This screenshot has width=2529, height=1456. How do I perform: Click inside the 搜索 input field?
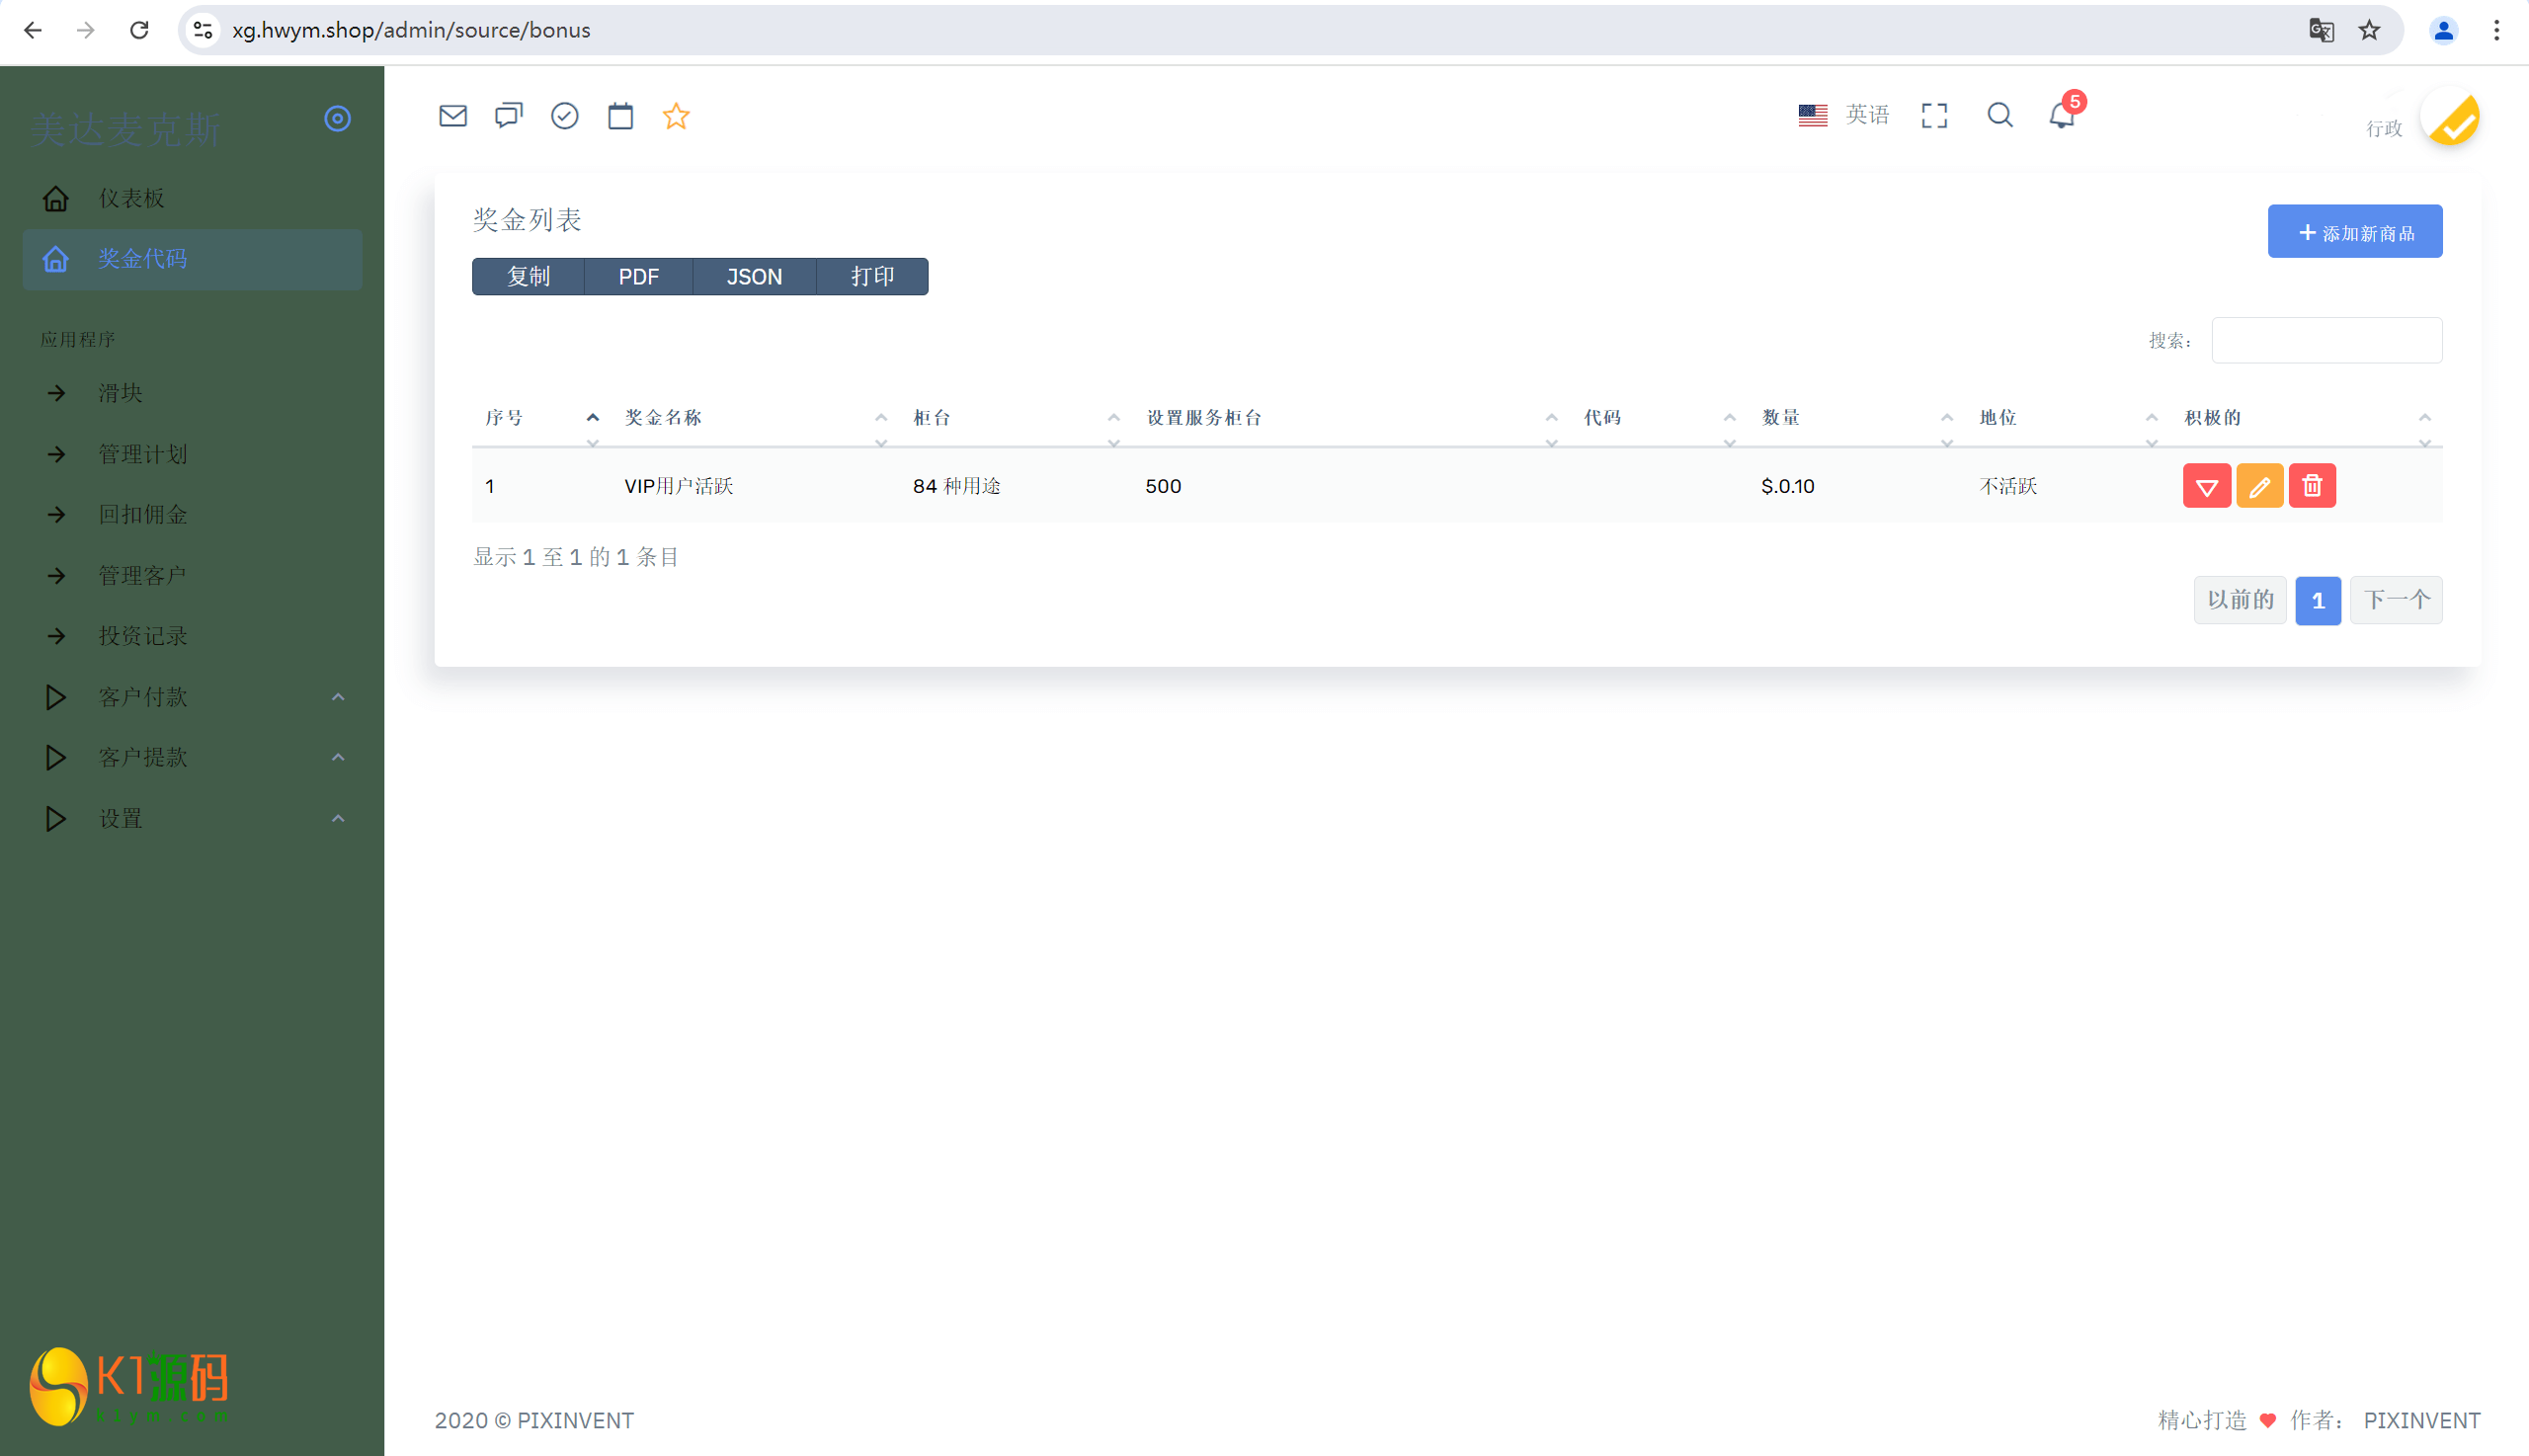coord(2326,341)
